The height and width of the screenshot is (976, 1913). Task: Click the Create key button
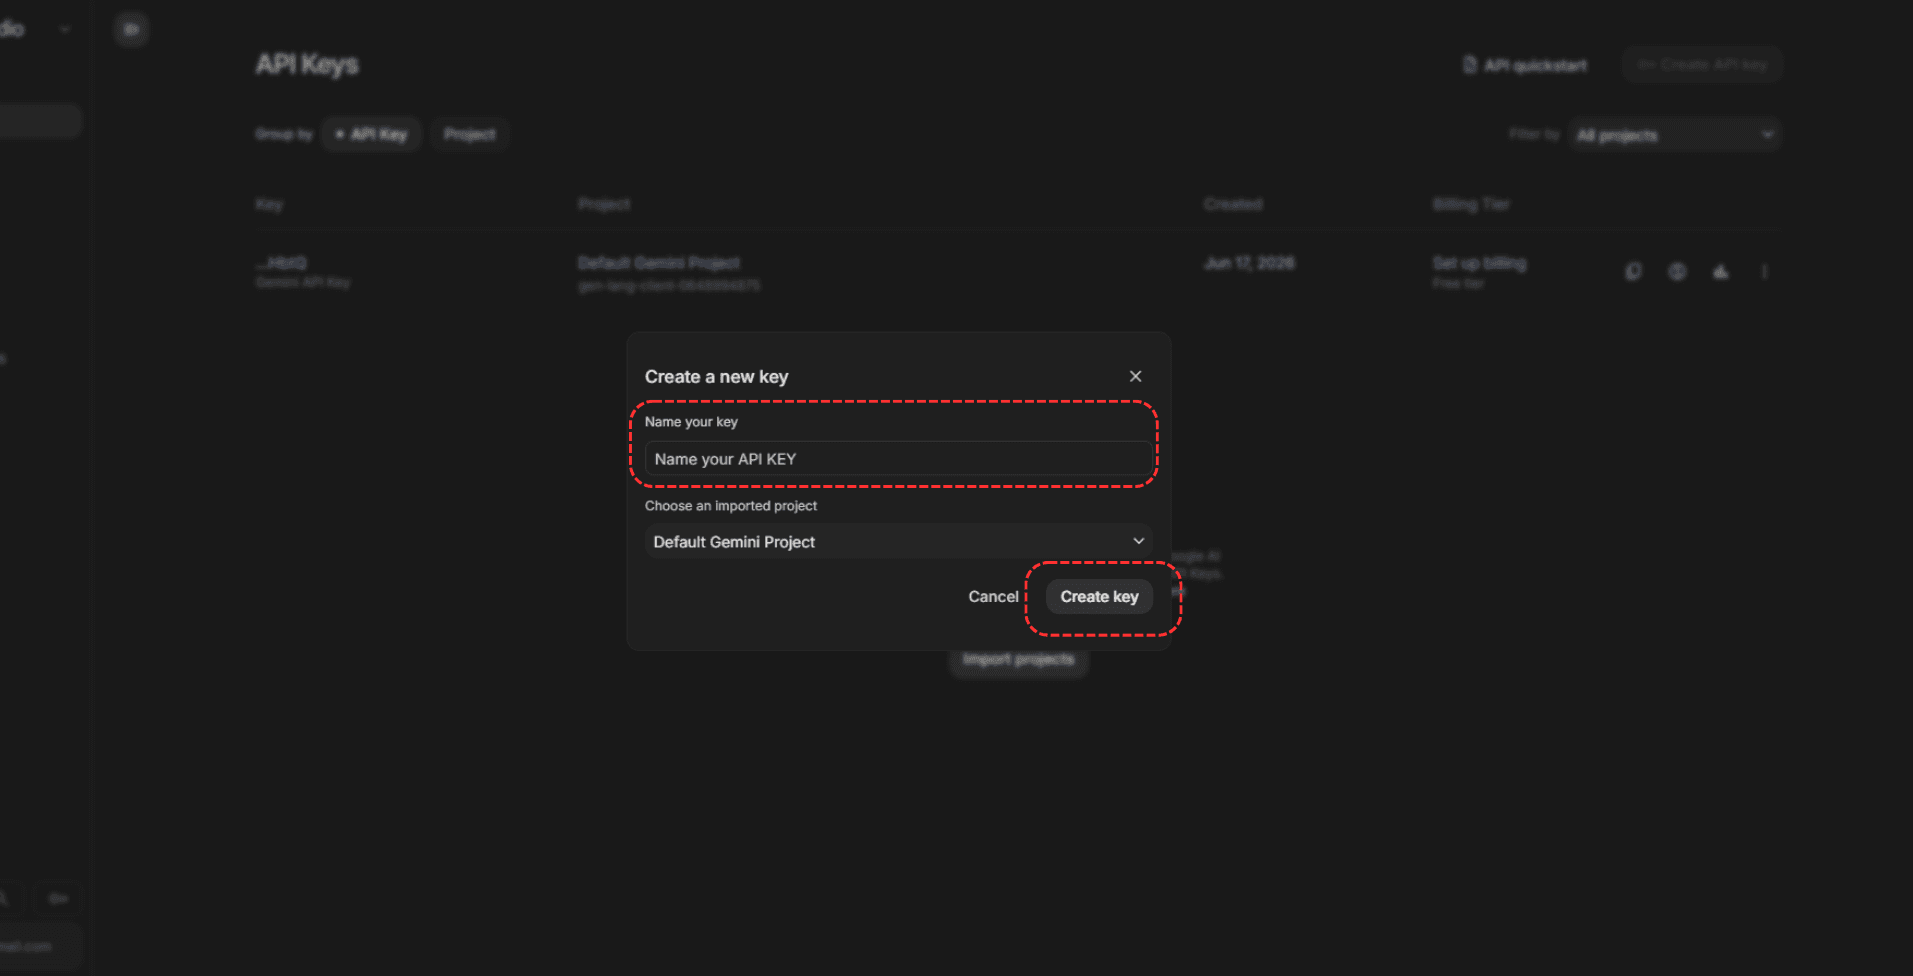(x=1099, y=596)
